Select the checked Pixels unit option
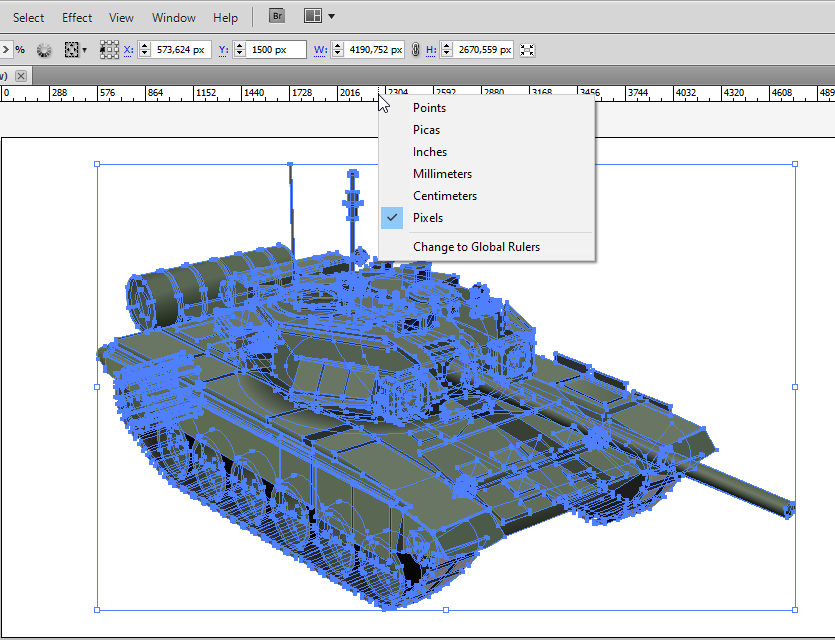 point(428,218)
